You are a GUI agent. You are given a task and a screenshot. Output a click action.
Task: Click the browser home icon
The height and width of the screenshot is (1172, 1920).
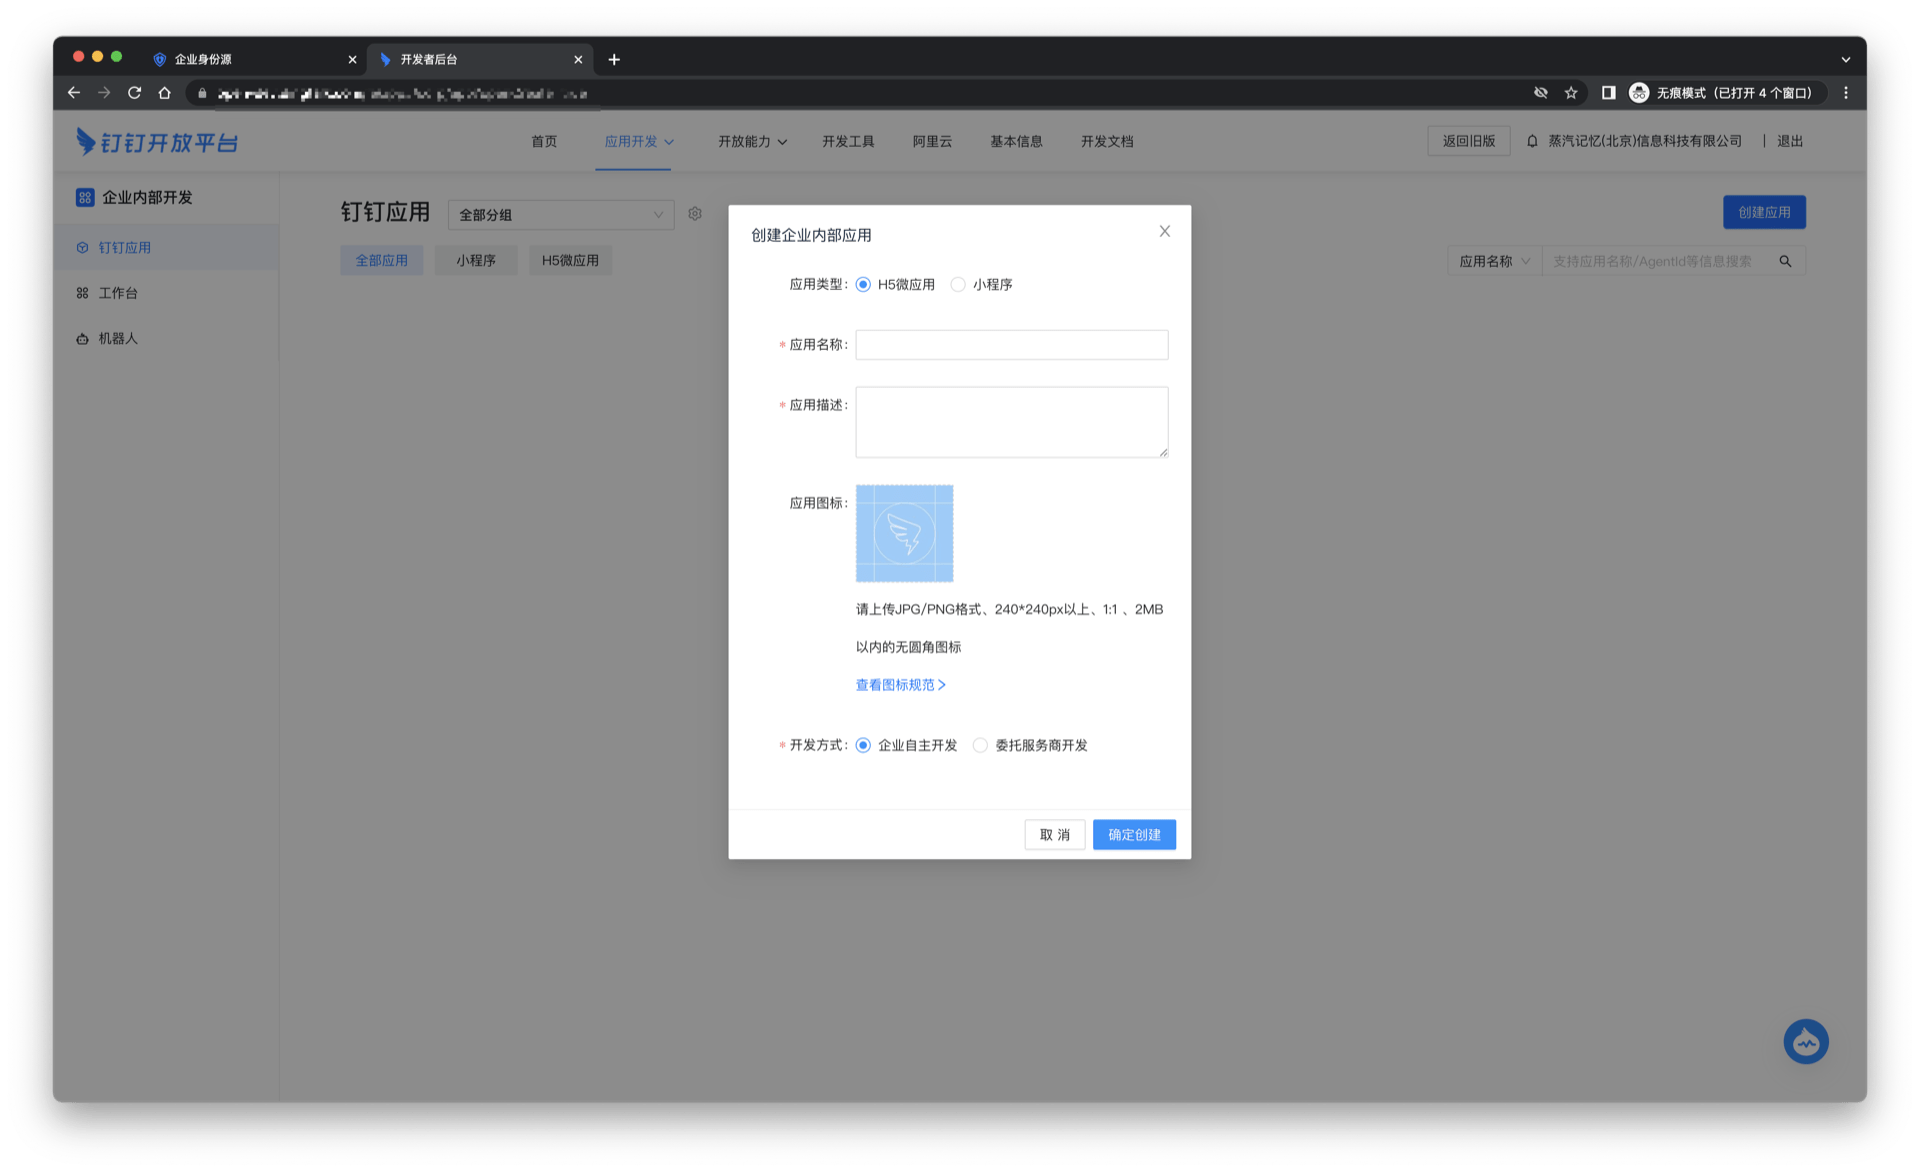tap(165, 93)
